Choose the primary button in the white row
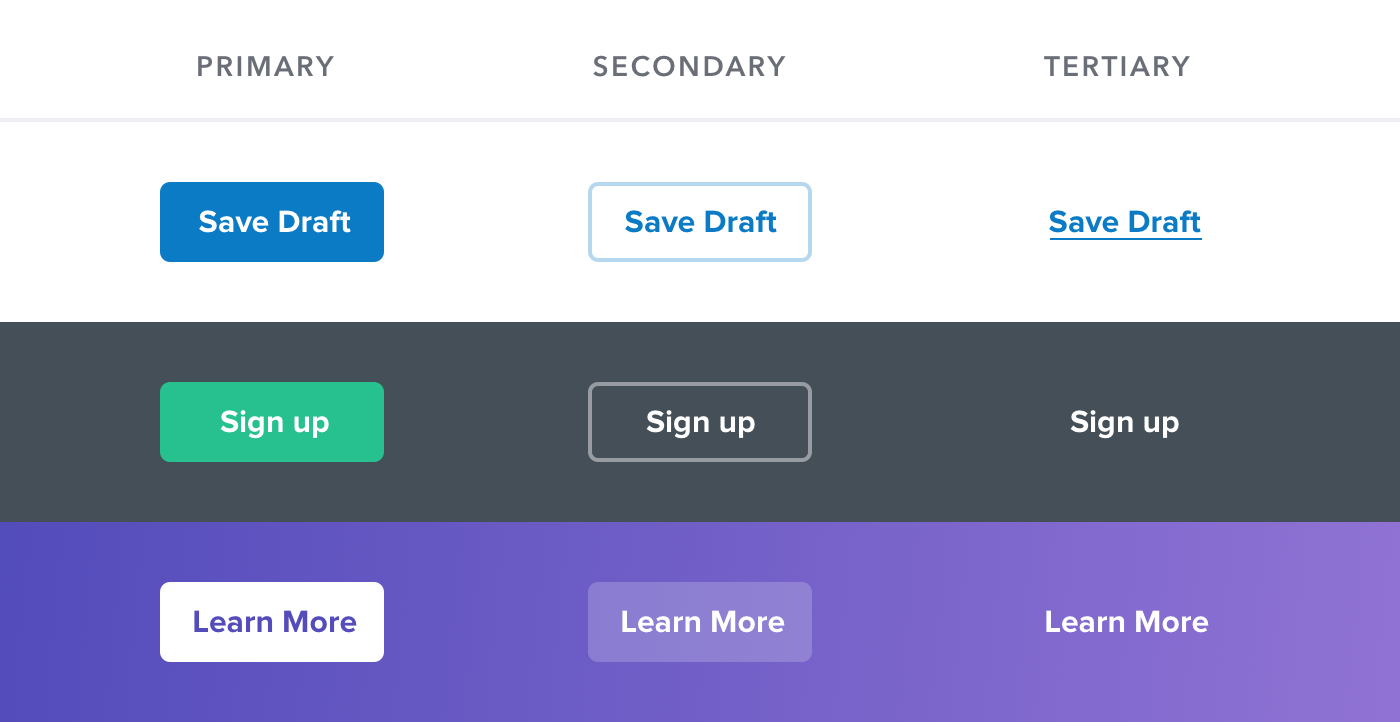1400x722 pixels. tap(272, 222)
